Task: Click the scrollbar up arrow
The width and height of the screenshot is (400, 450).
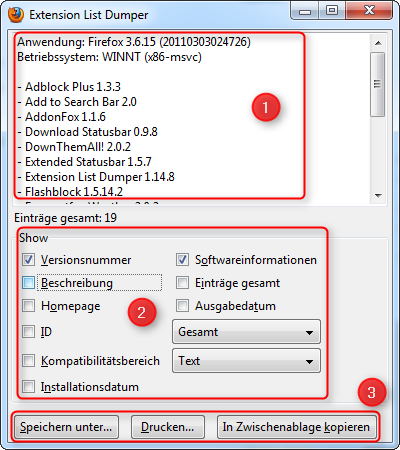Action: coord(378,43)
